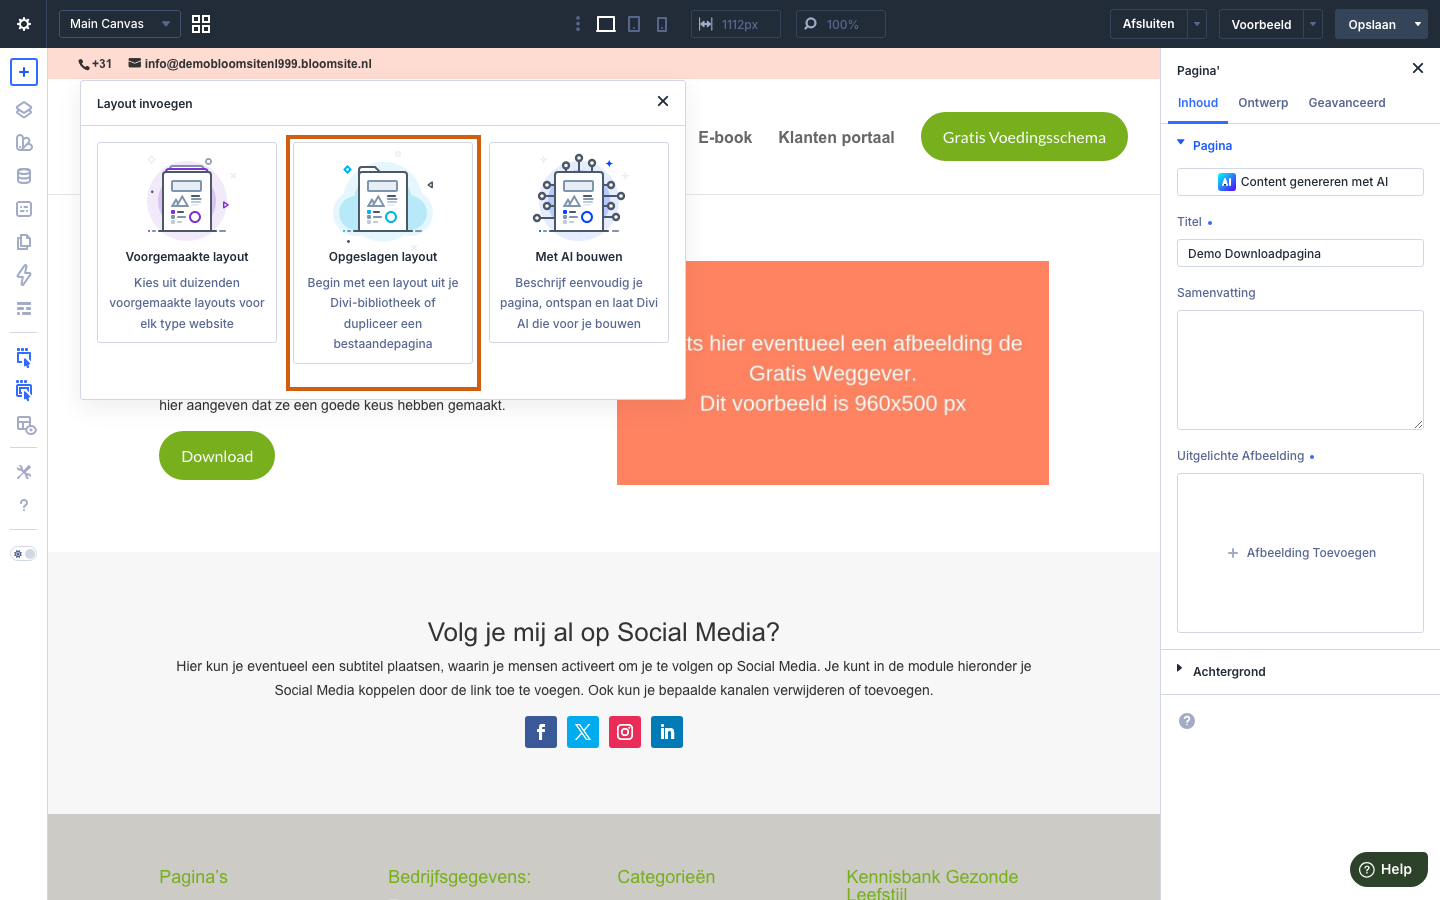Select the click-mode cursor icon
Image resolution: width=1440 pixels, height=900 pixels.
tap(24, 358)
